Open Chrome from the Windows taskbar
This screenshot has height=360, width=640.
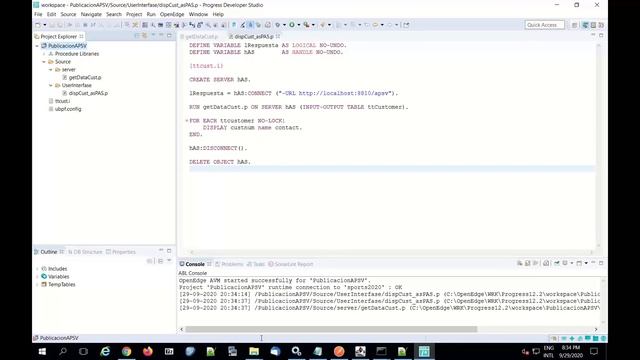click(127, 351)
